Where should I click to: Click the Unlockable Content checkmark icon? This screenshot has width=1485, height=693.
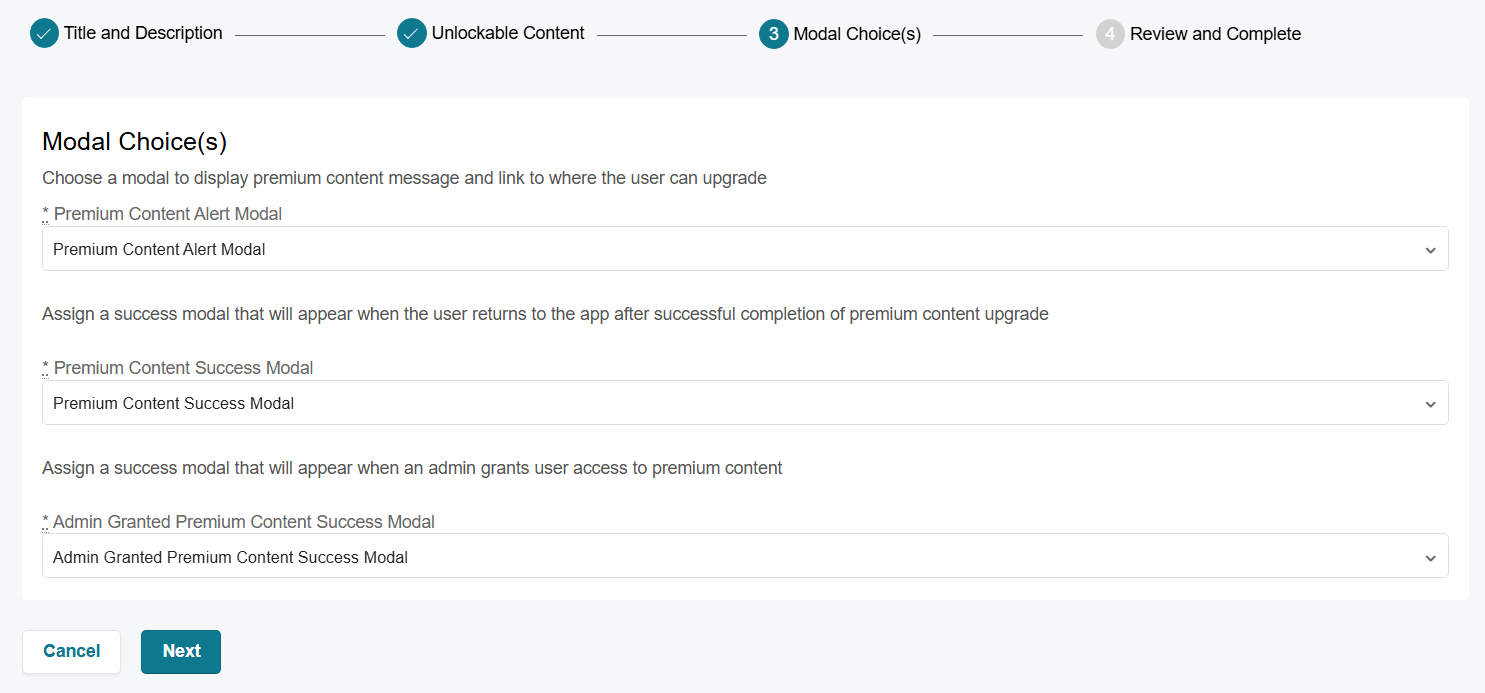point(412,34)
